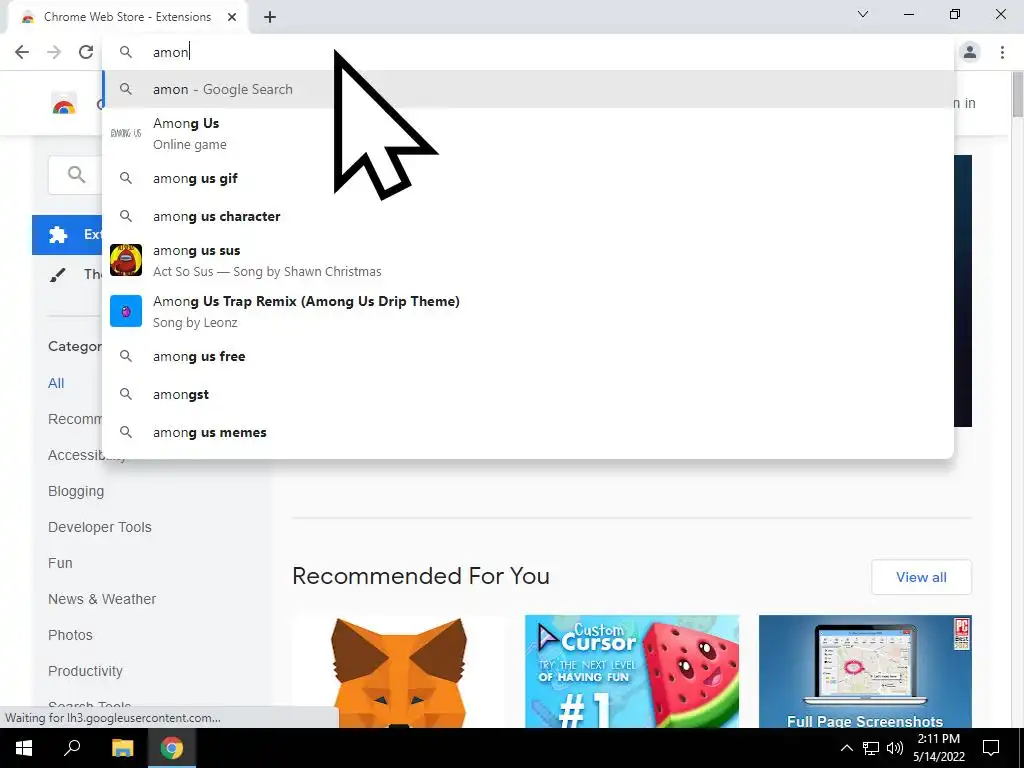Open the notification center icon

(991, 748)
